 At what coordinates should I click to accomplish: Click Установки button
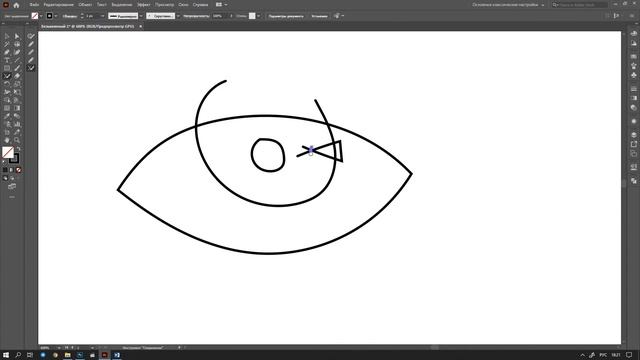[319, 16]
